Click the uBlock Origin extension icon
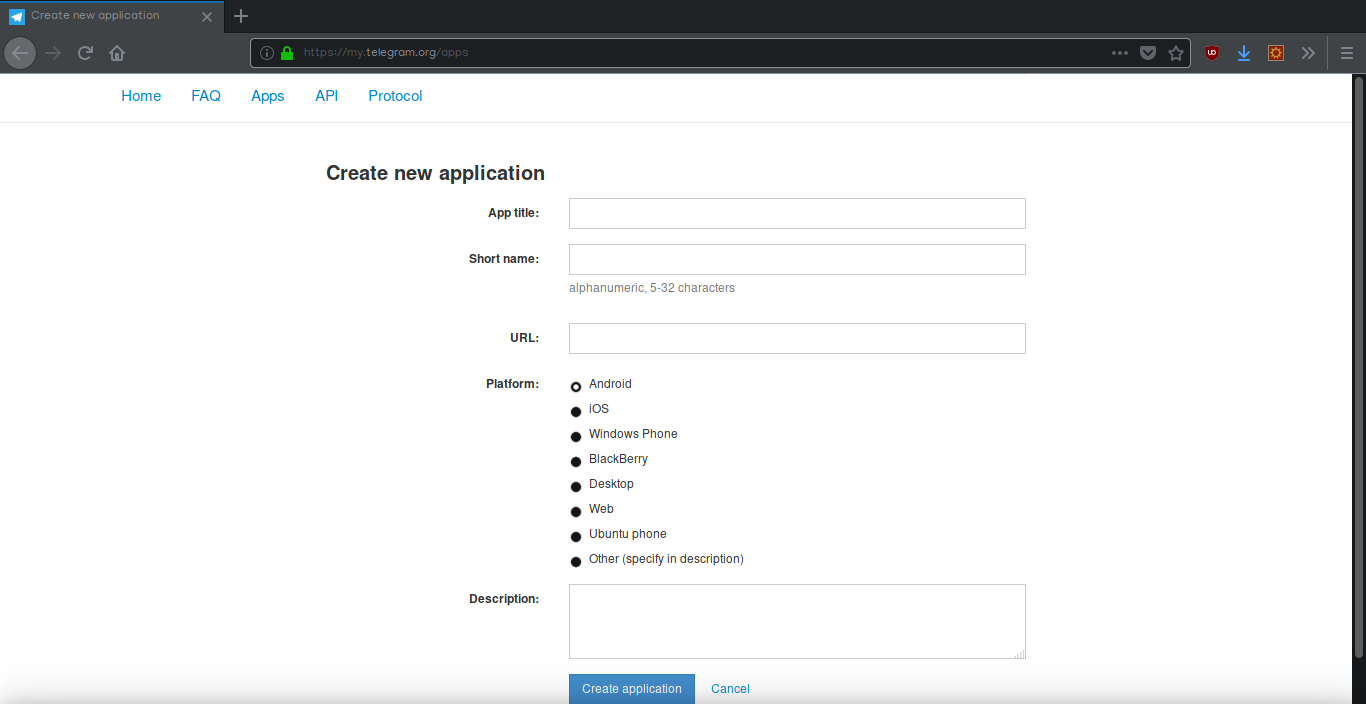Image resolution: width=1366 pixels, height=704 pixels. pyautogui.click(x=1211, y=52)
